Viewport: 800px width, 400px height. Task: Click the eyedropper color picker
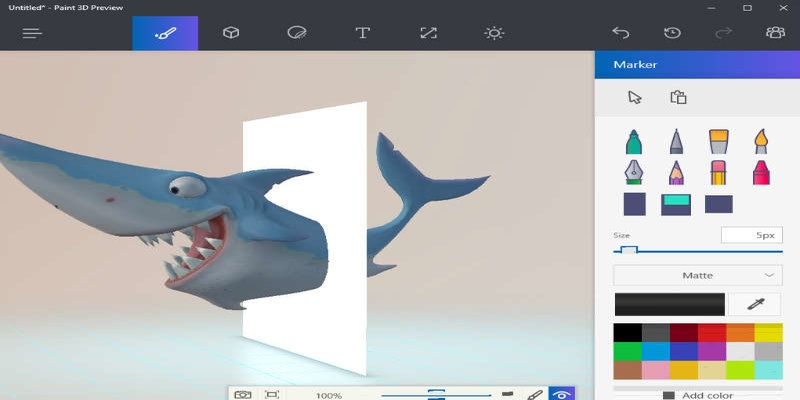click(x=755, y=304)
